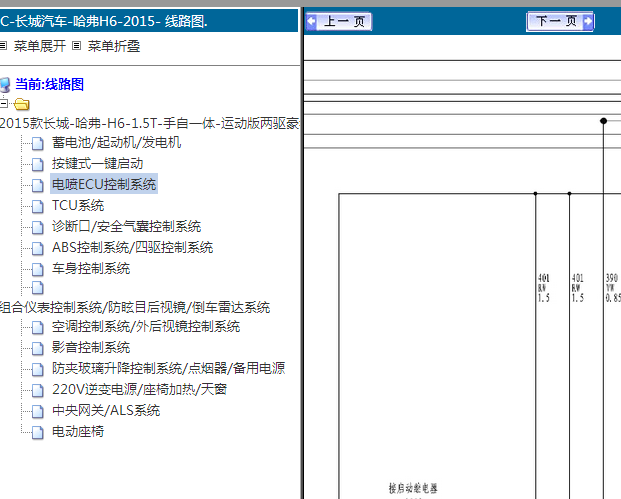
Task: Open ABS控制系统/四驱控制系统 diagram
Action: [133, 248]
